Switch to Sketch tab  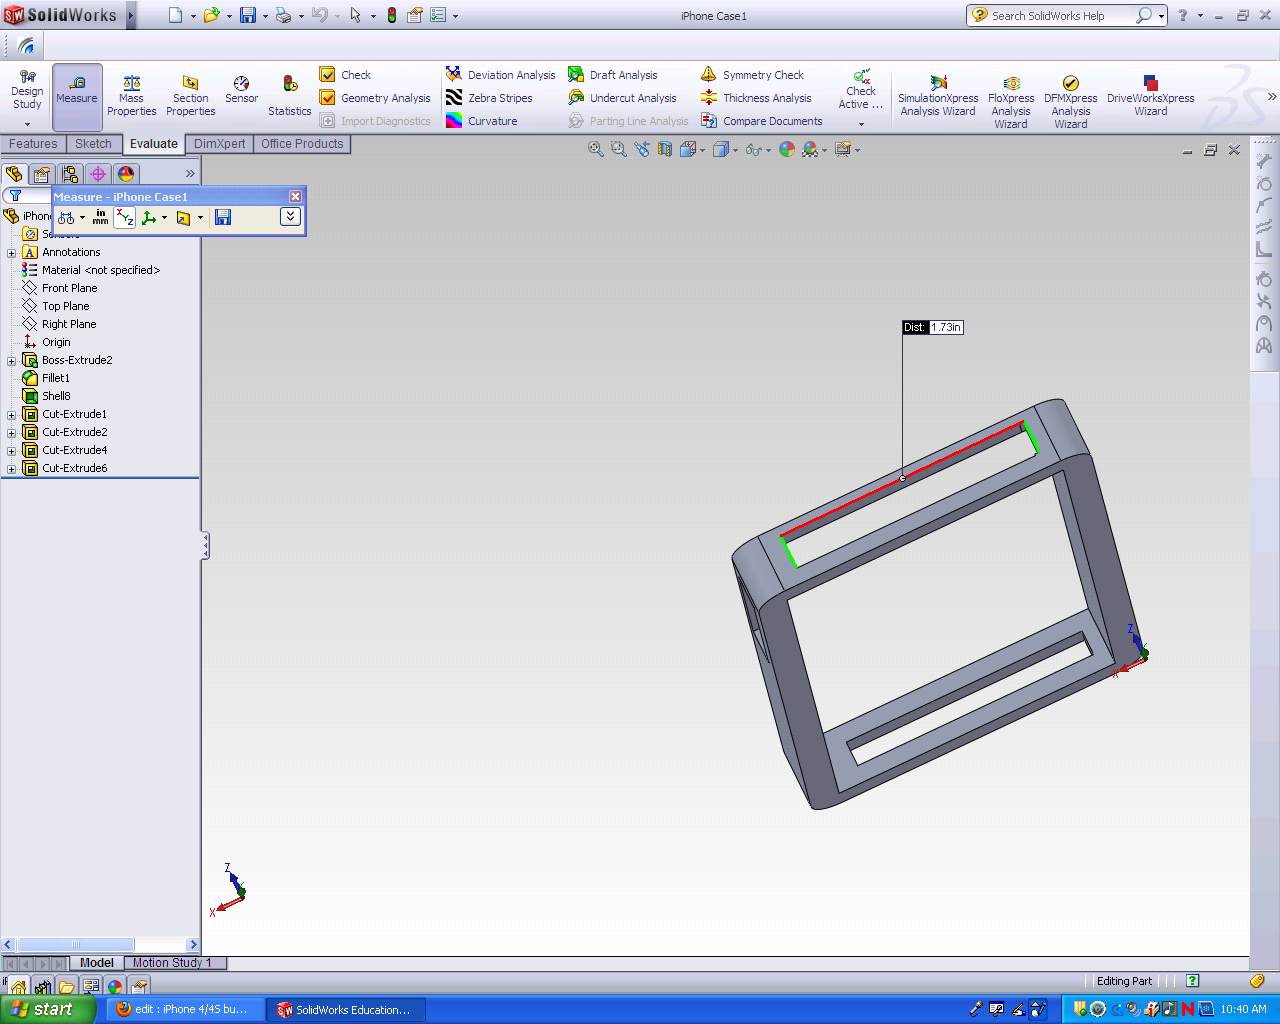[93, 144]
